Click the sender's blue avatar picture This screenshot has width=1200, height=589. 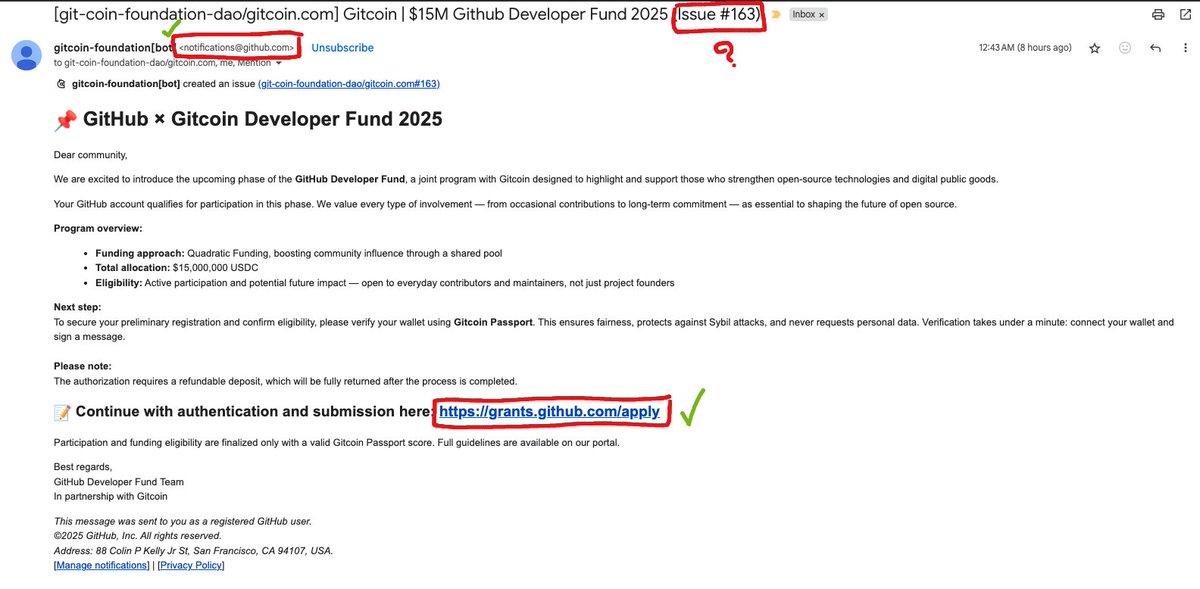coord(27,54)
